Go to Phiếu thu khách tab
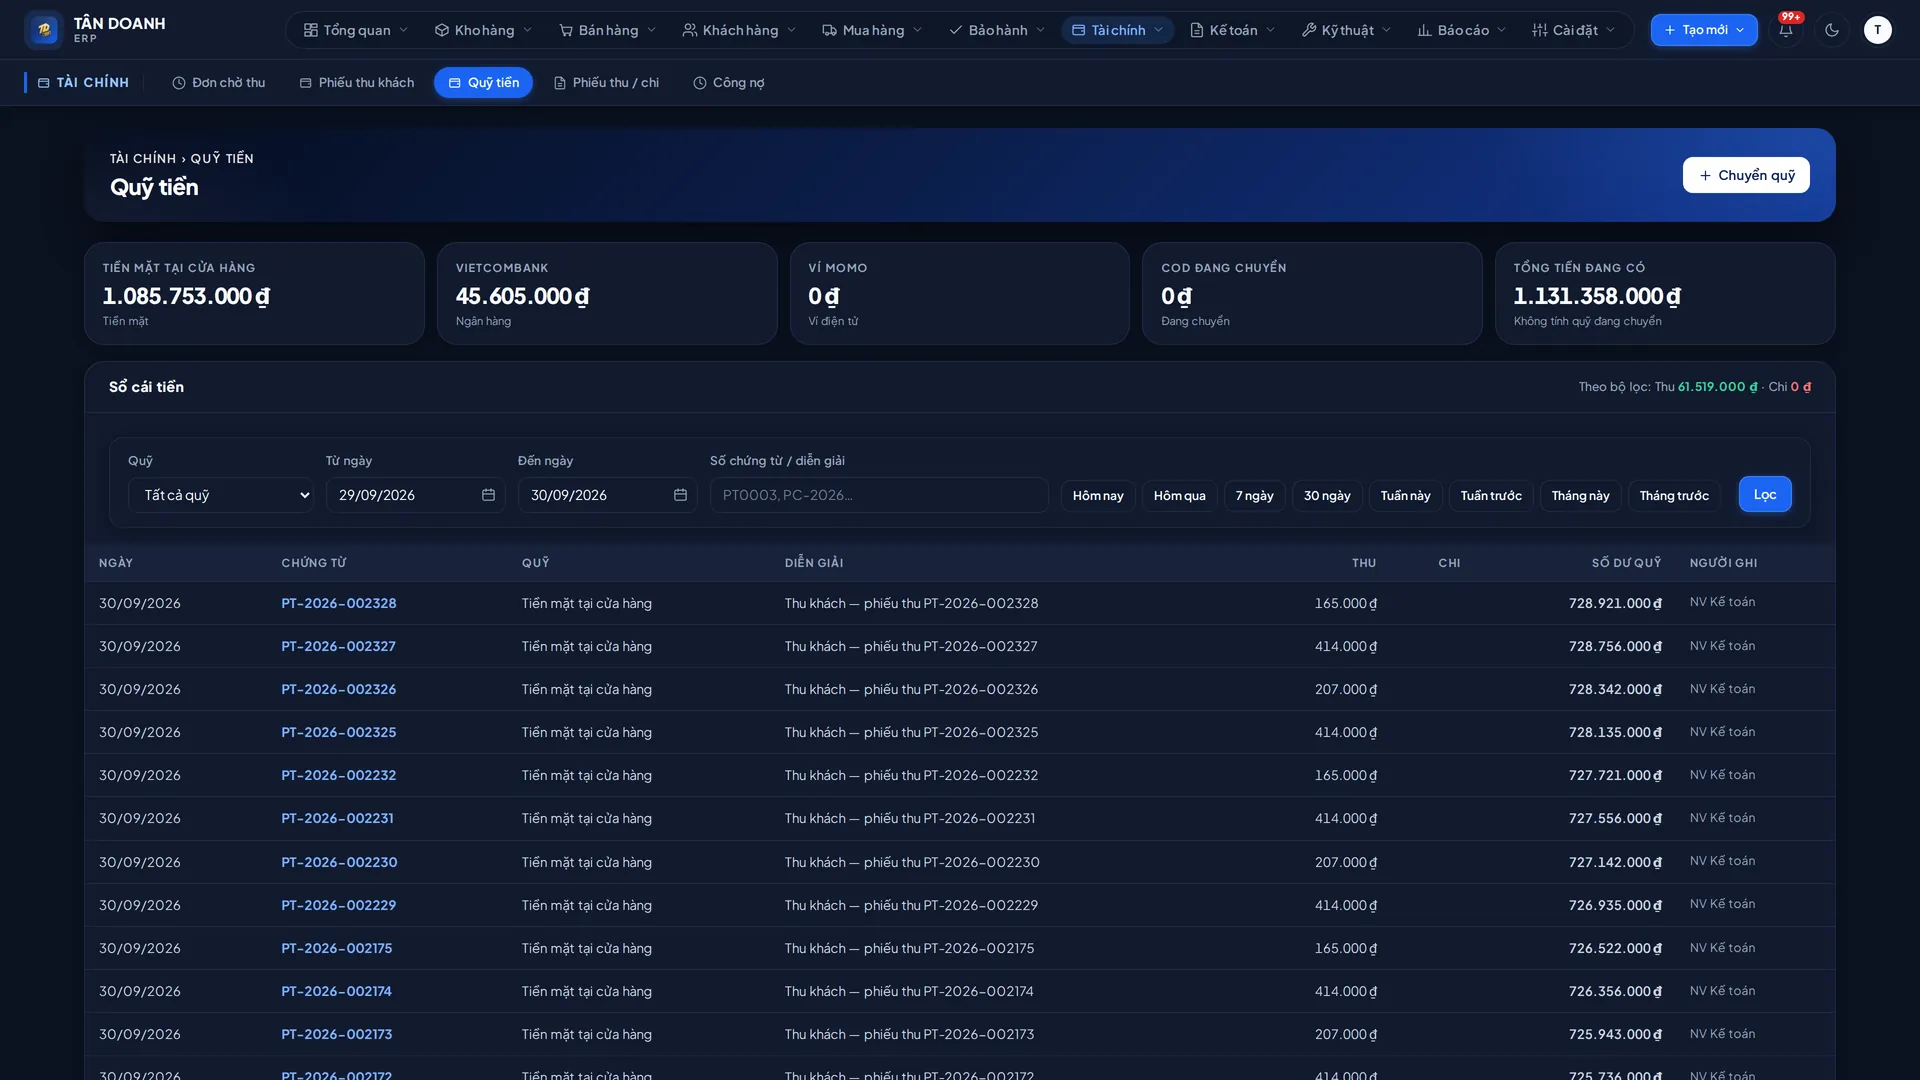1920x1080 pixels. pos(356,83)
